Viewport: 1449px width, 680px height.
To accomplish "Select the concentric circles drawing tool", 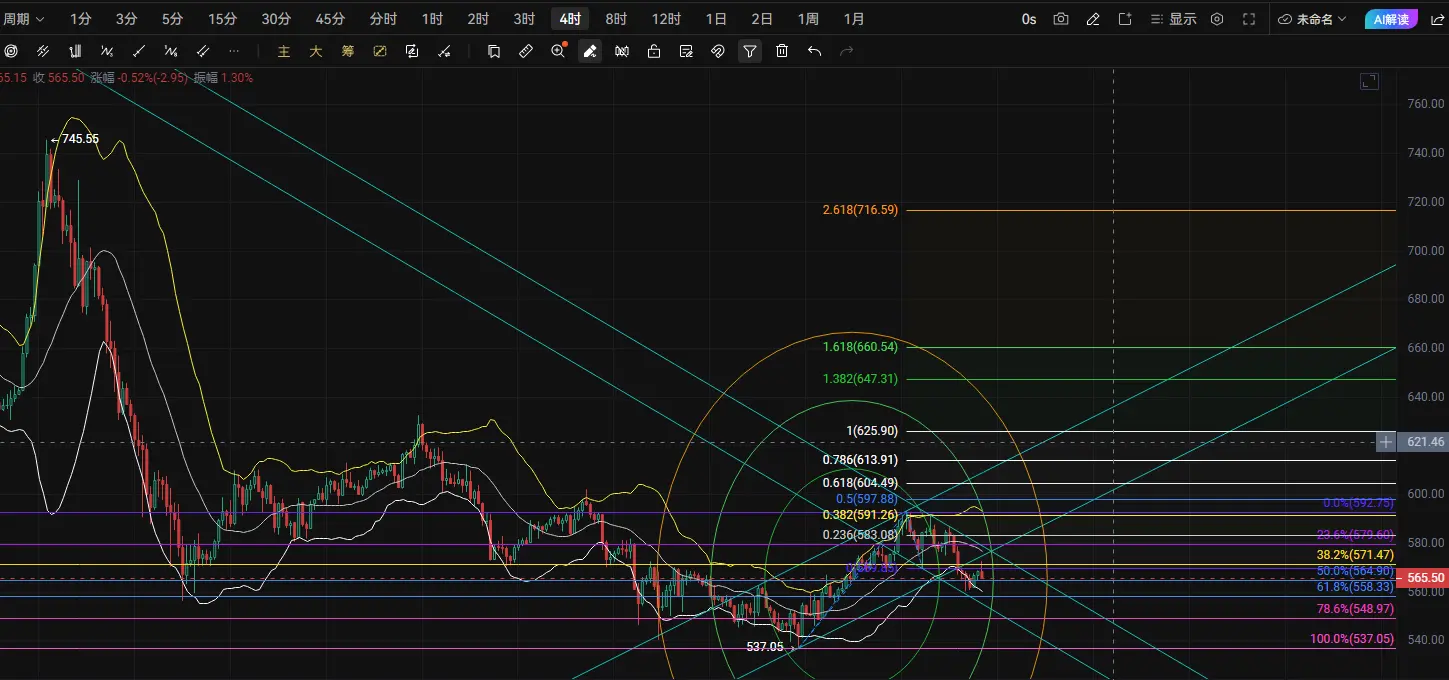I will click(x=11, y=51).
